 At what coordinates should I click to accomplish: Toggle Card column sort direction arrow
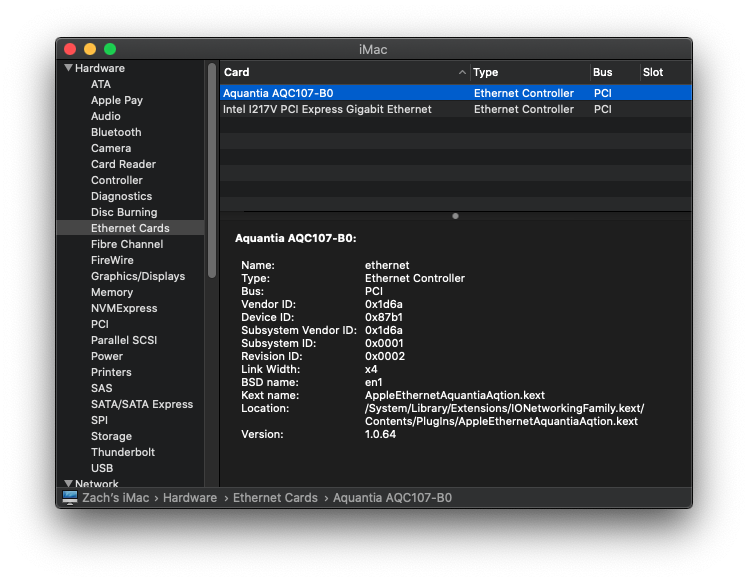[x=462, y=73]
